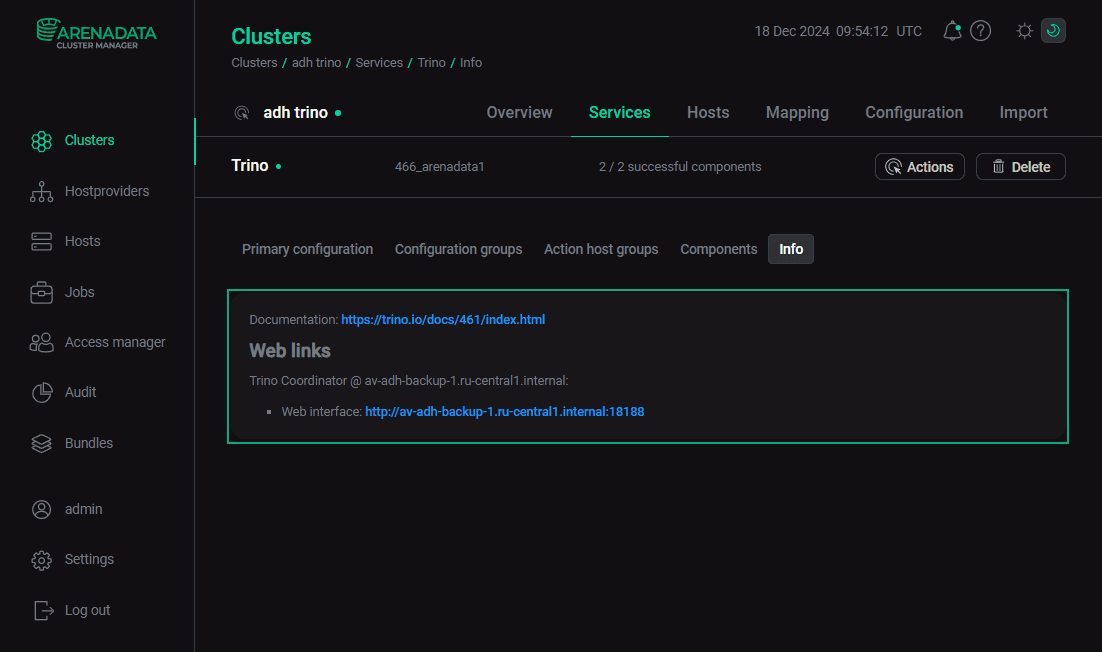
Task: Click the Clusters sidebar icon
Action: click(x=41, y=141)
